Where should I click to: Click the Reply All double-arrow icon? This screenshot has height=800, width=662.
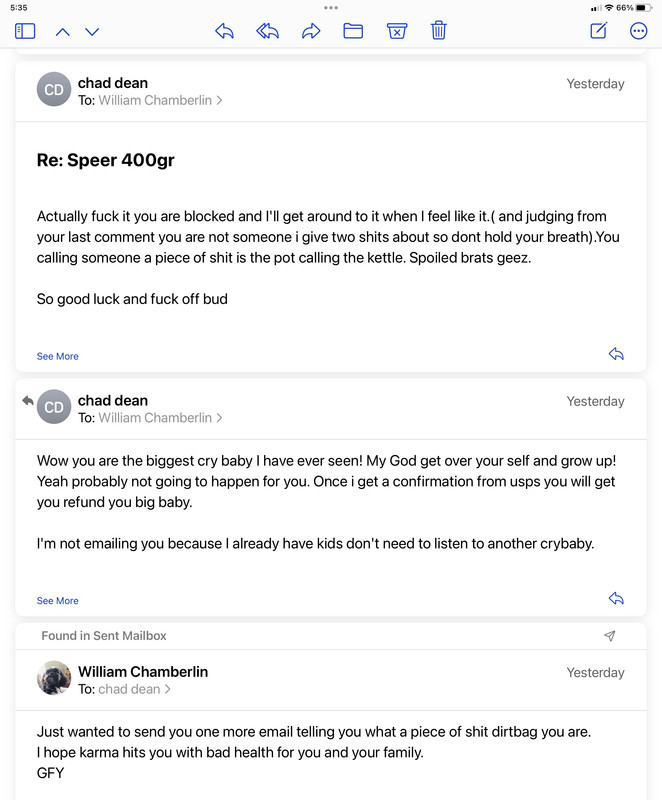point(267,31)
